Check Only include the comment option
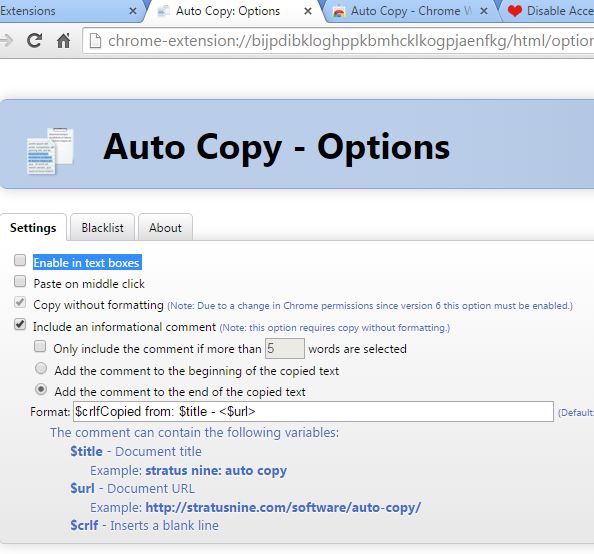This screenshot has height=554, width=594. tap(40, 346)
